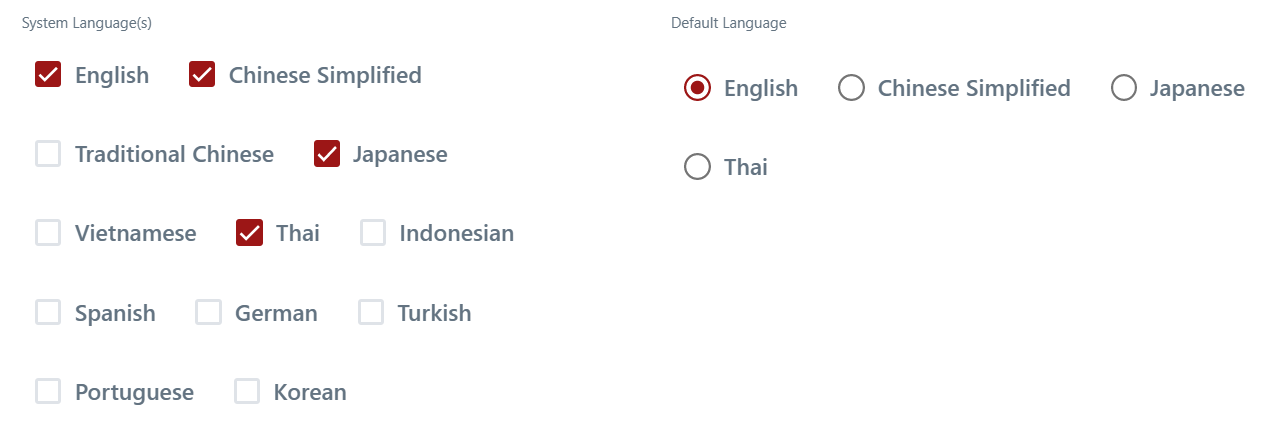The width and height of the screenshot is (1266, 432).
Task: Select English as default language radio
Action: 697,88
